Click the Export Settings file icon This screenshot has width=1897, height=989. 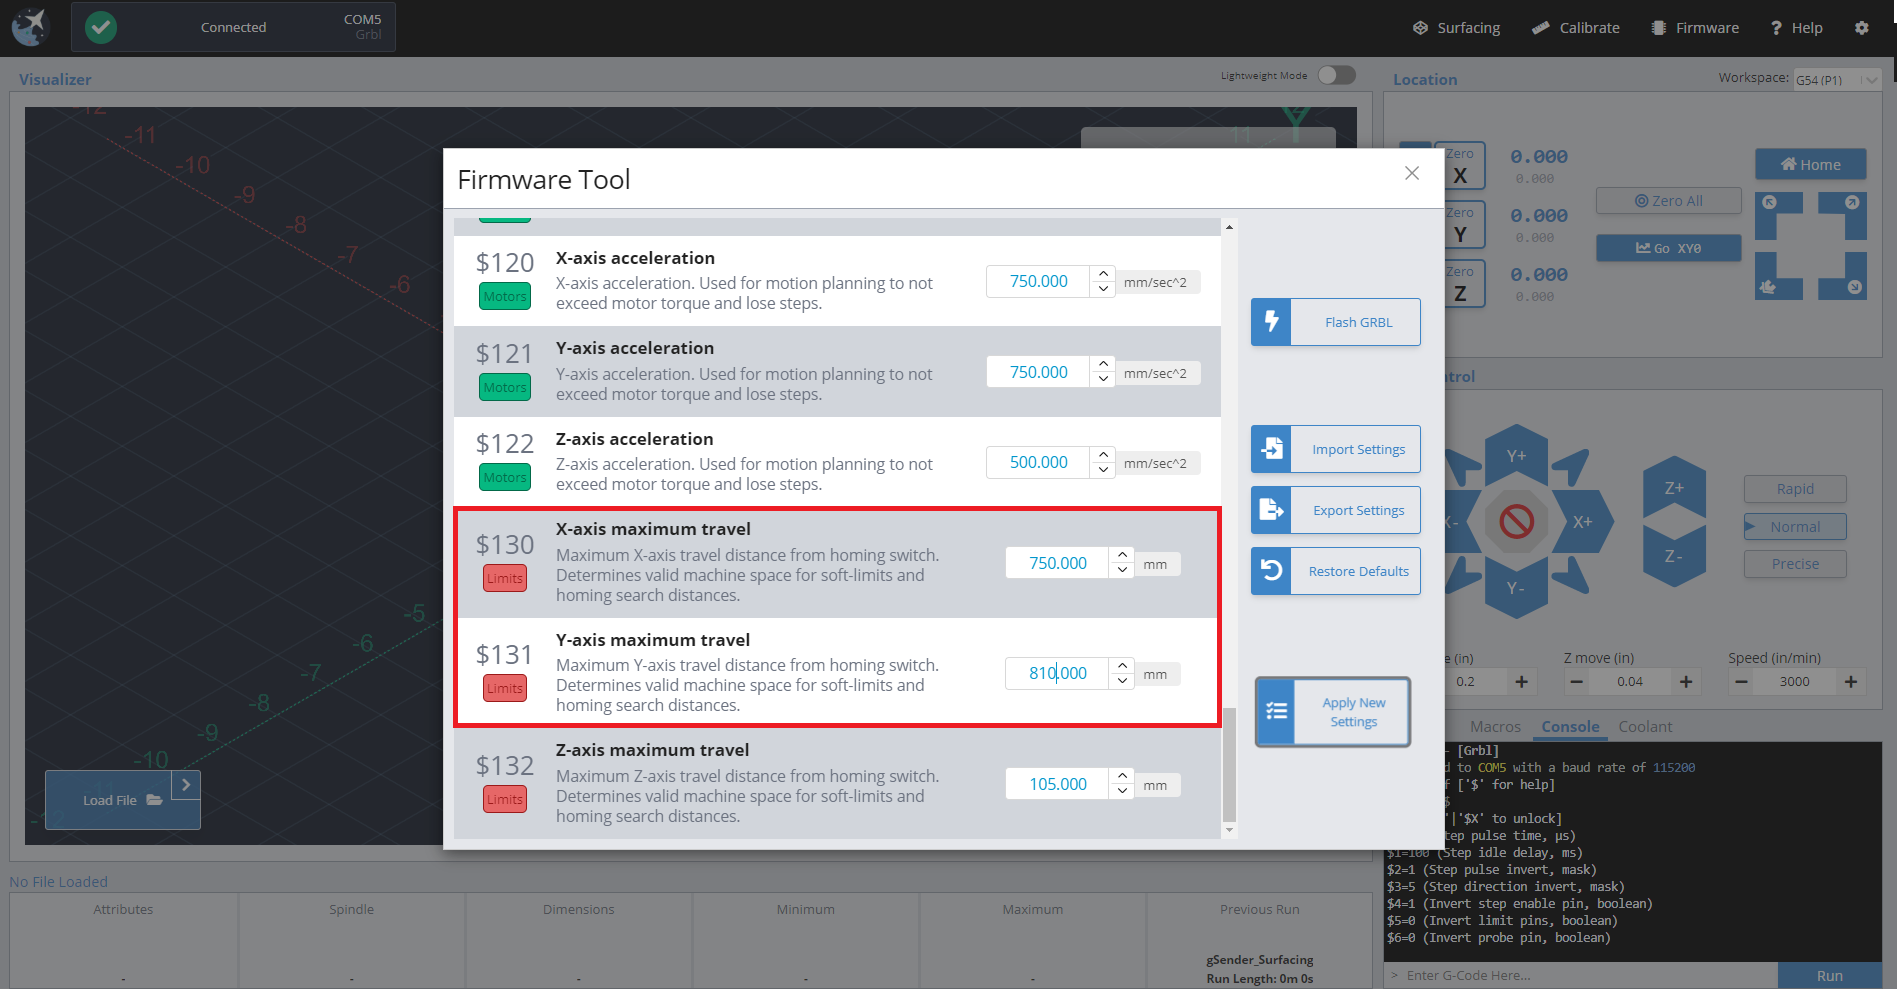[1271, 510]
